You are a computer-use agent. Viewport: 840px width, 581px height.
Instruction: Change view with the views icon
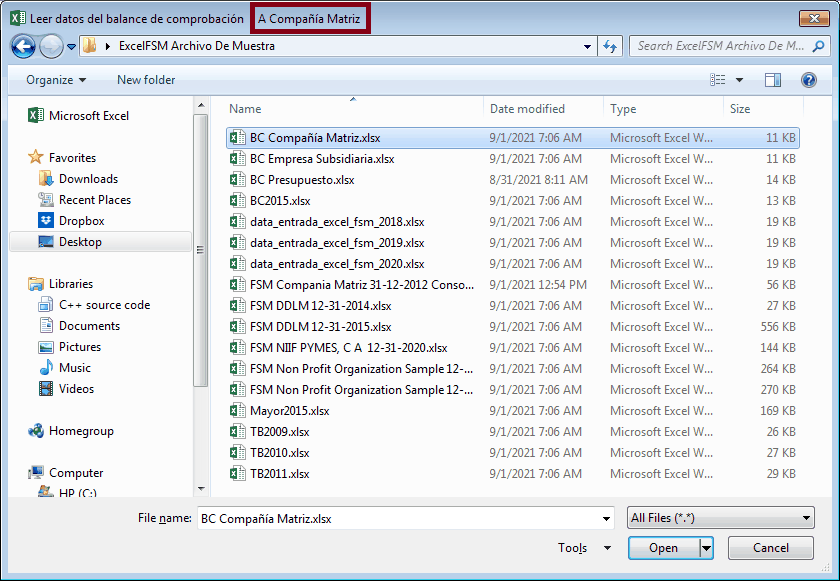pos(718,80)
